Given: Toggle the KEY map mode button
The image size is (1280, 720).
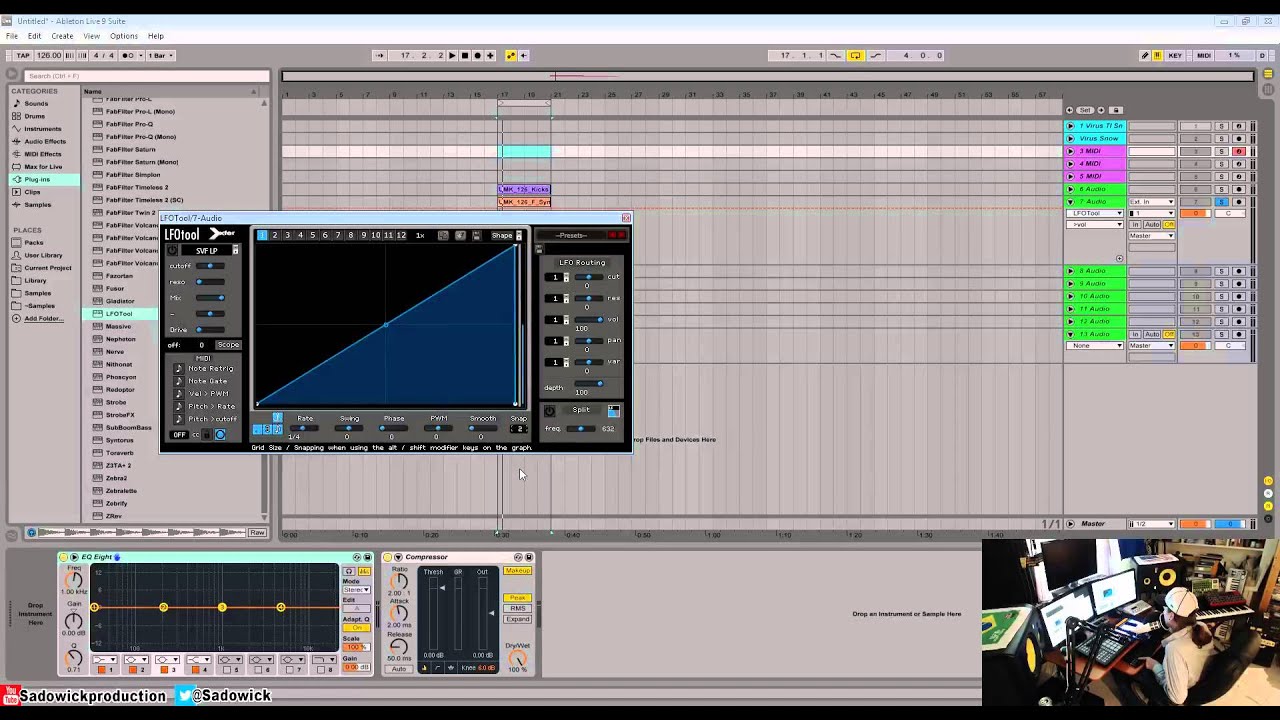Looking at the screenshot, I should click(1175, 56).
